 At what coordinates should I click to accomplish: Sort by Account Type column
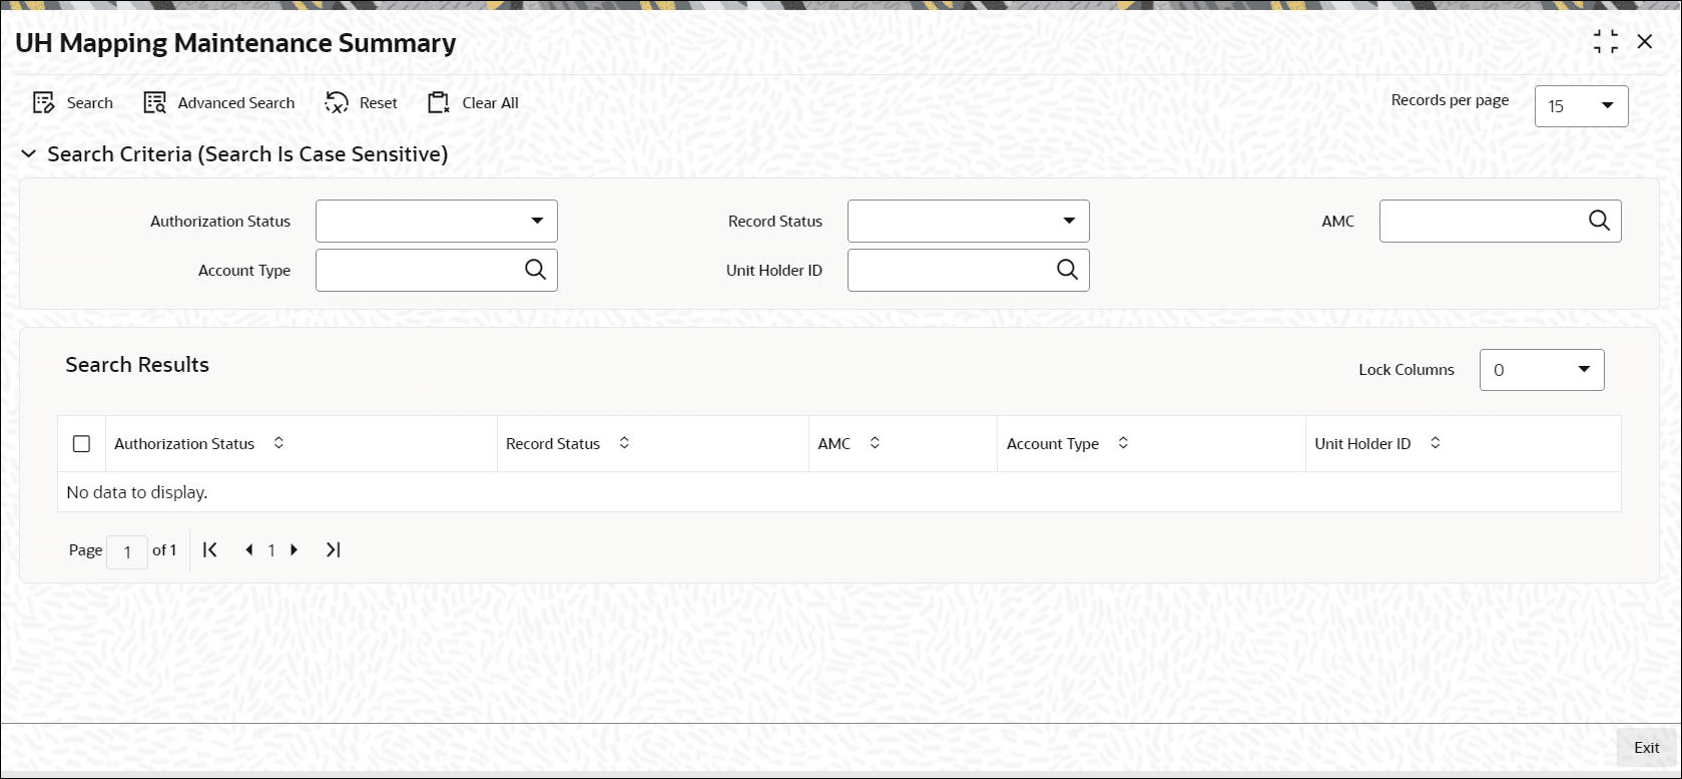point(1123,443)
